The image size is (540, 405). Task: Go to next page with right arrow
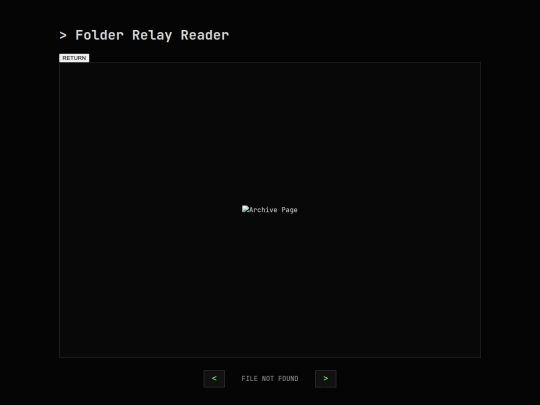tap(325, 378)
